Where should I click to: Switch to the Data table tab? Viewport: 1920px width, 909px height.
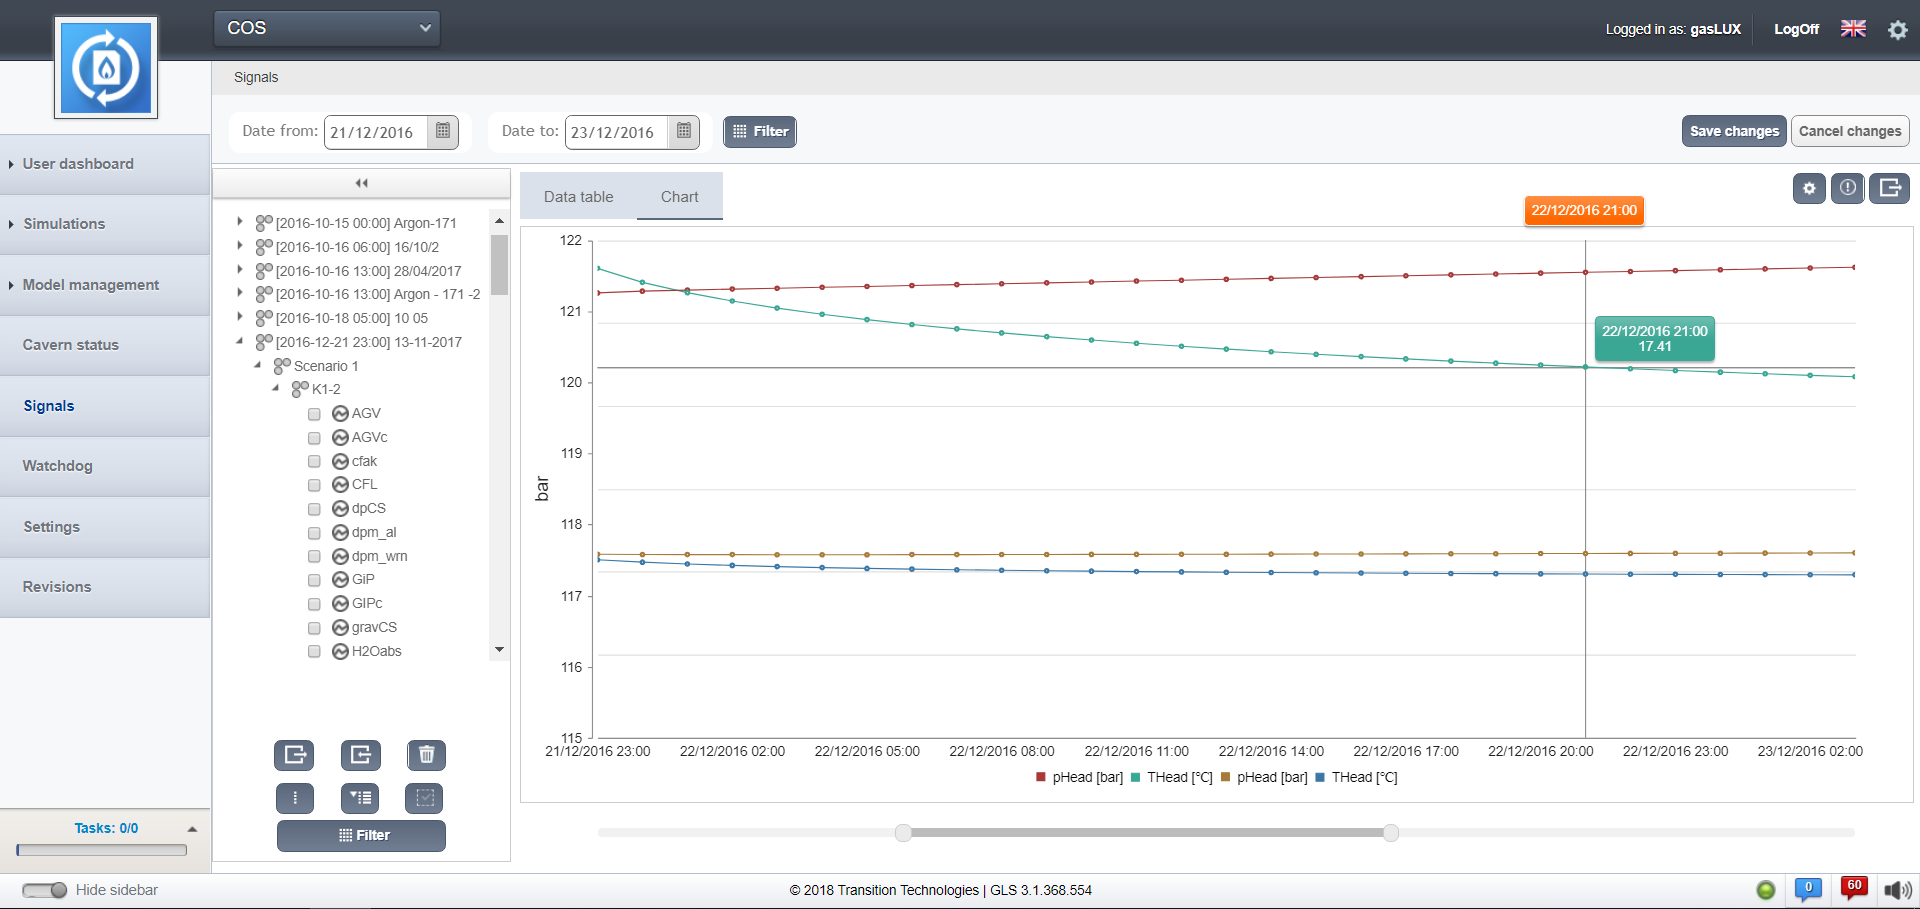[578, 197]
